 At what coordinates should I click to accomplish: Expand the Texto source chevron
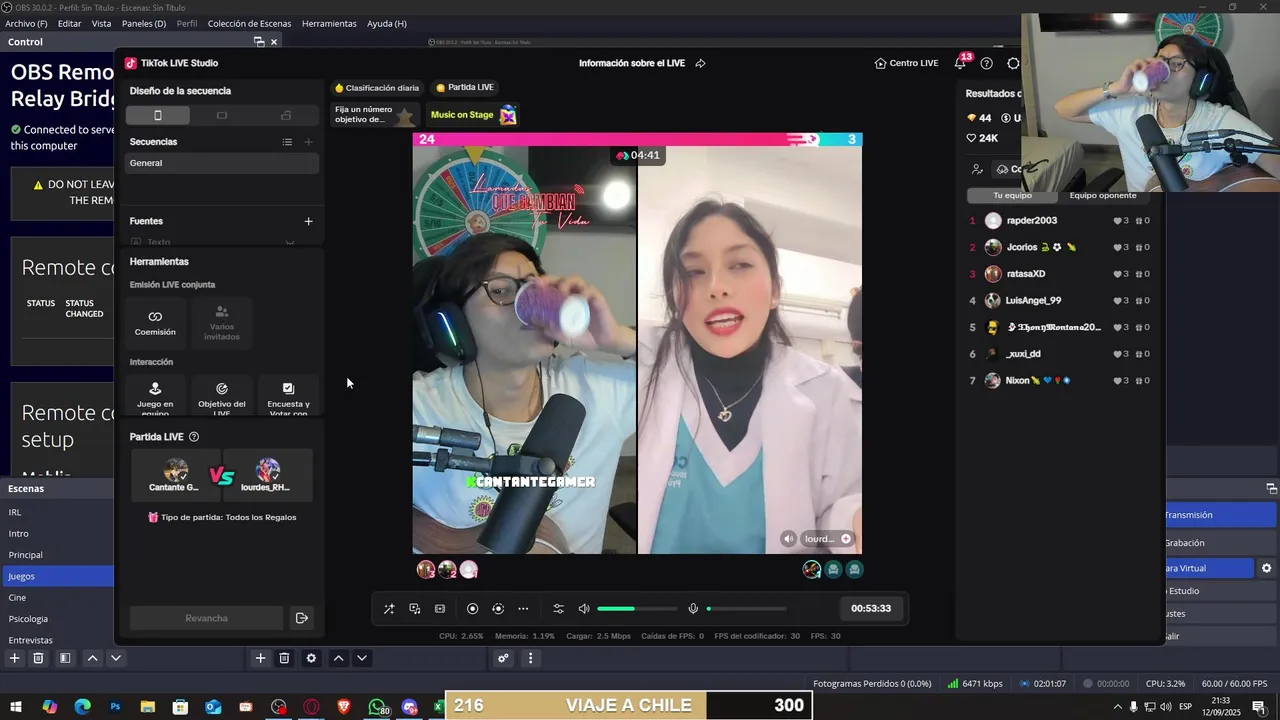[290, 242]
